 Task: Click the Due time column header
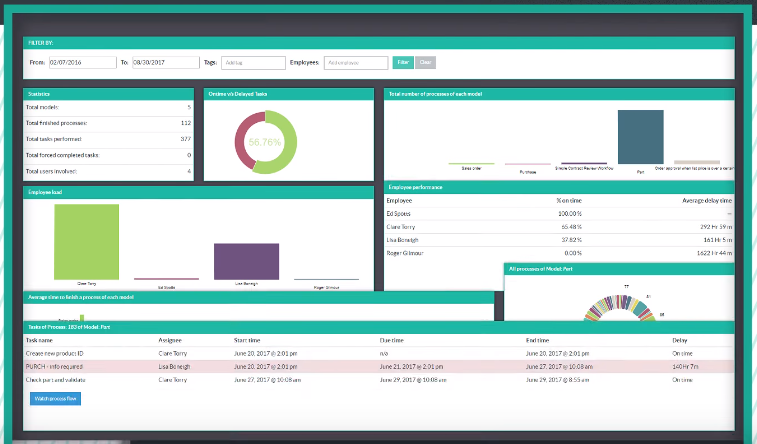point(392,340)
